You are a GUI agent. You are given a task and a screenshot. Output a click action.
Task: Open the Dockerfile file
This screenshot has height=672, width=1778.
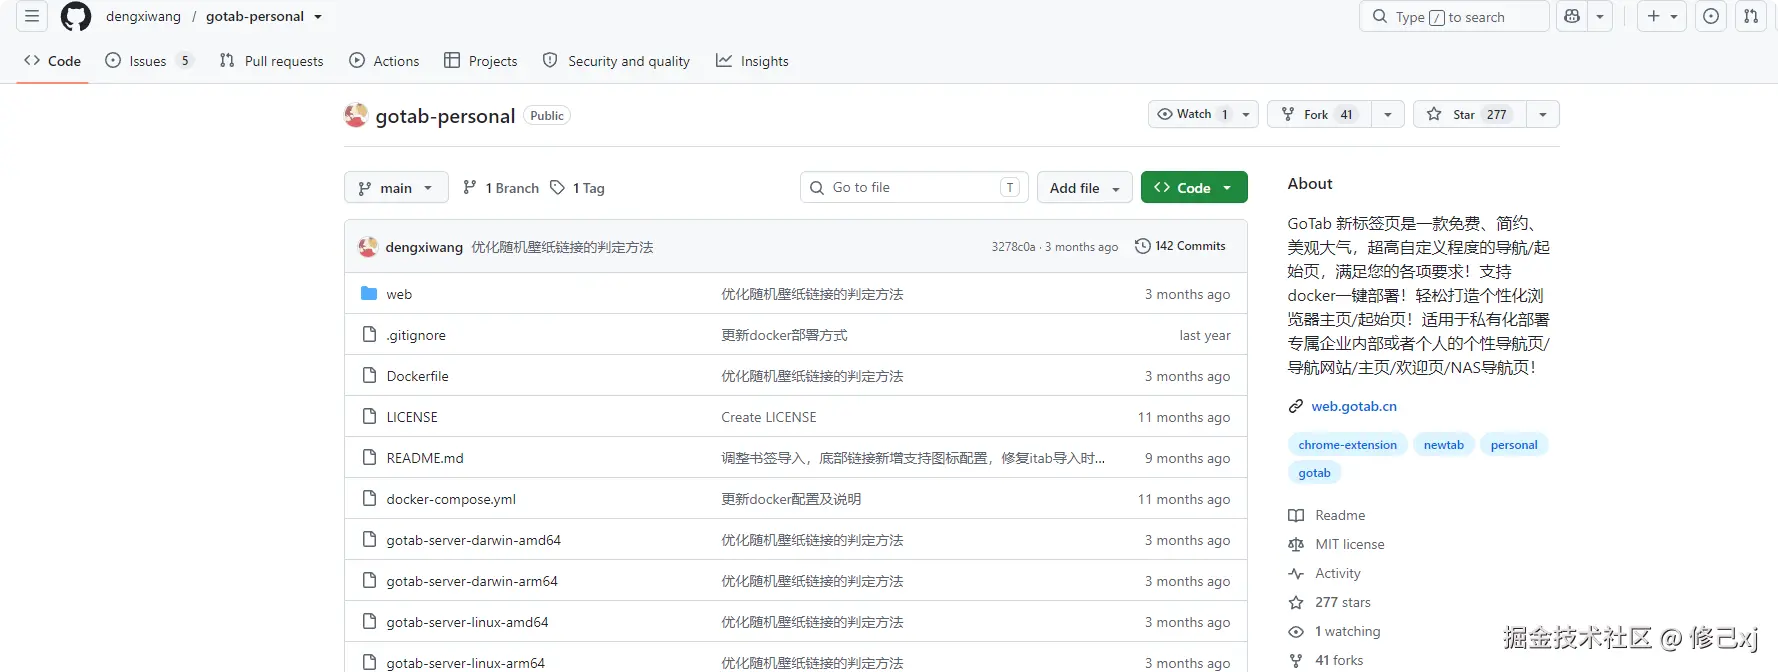tap(418, 376)
